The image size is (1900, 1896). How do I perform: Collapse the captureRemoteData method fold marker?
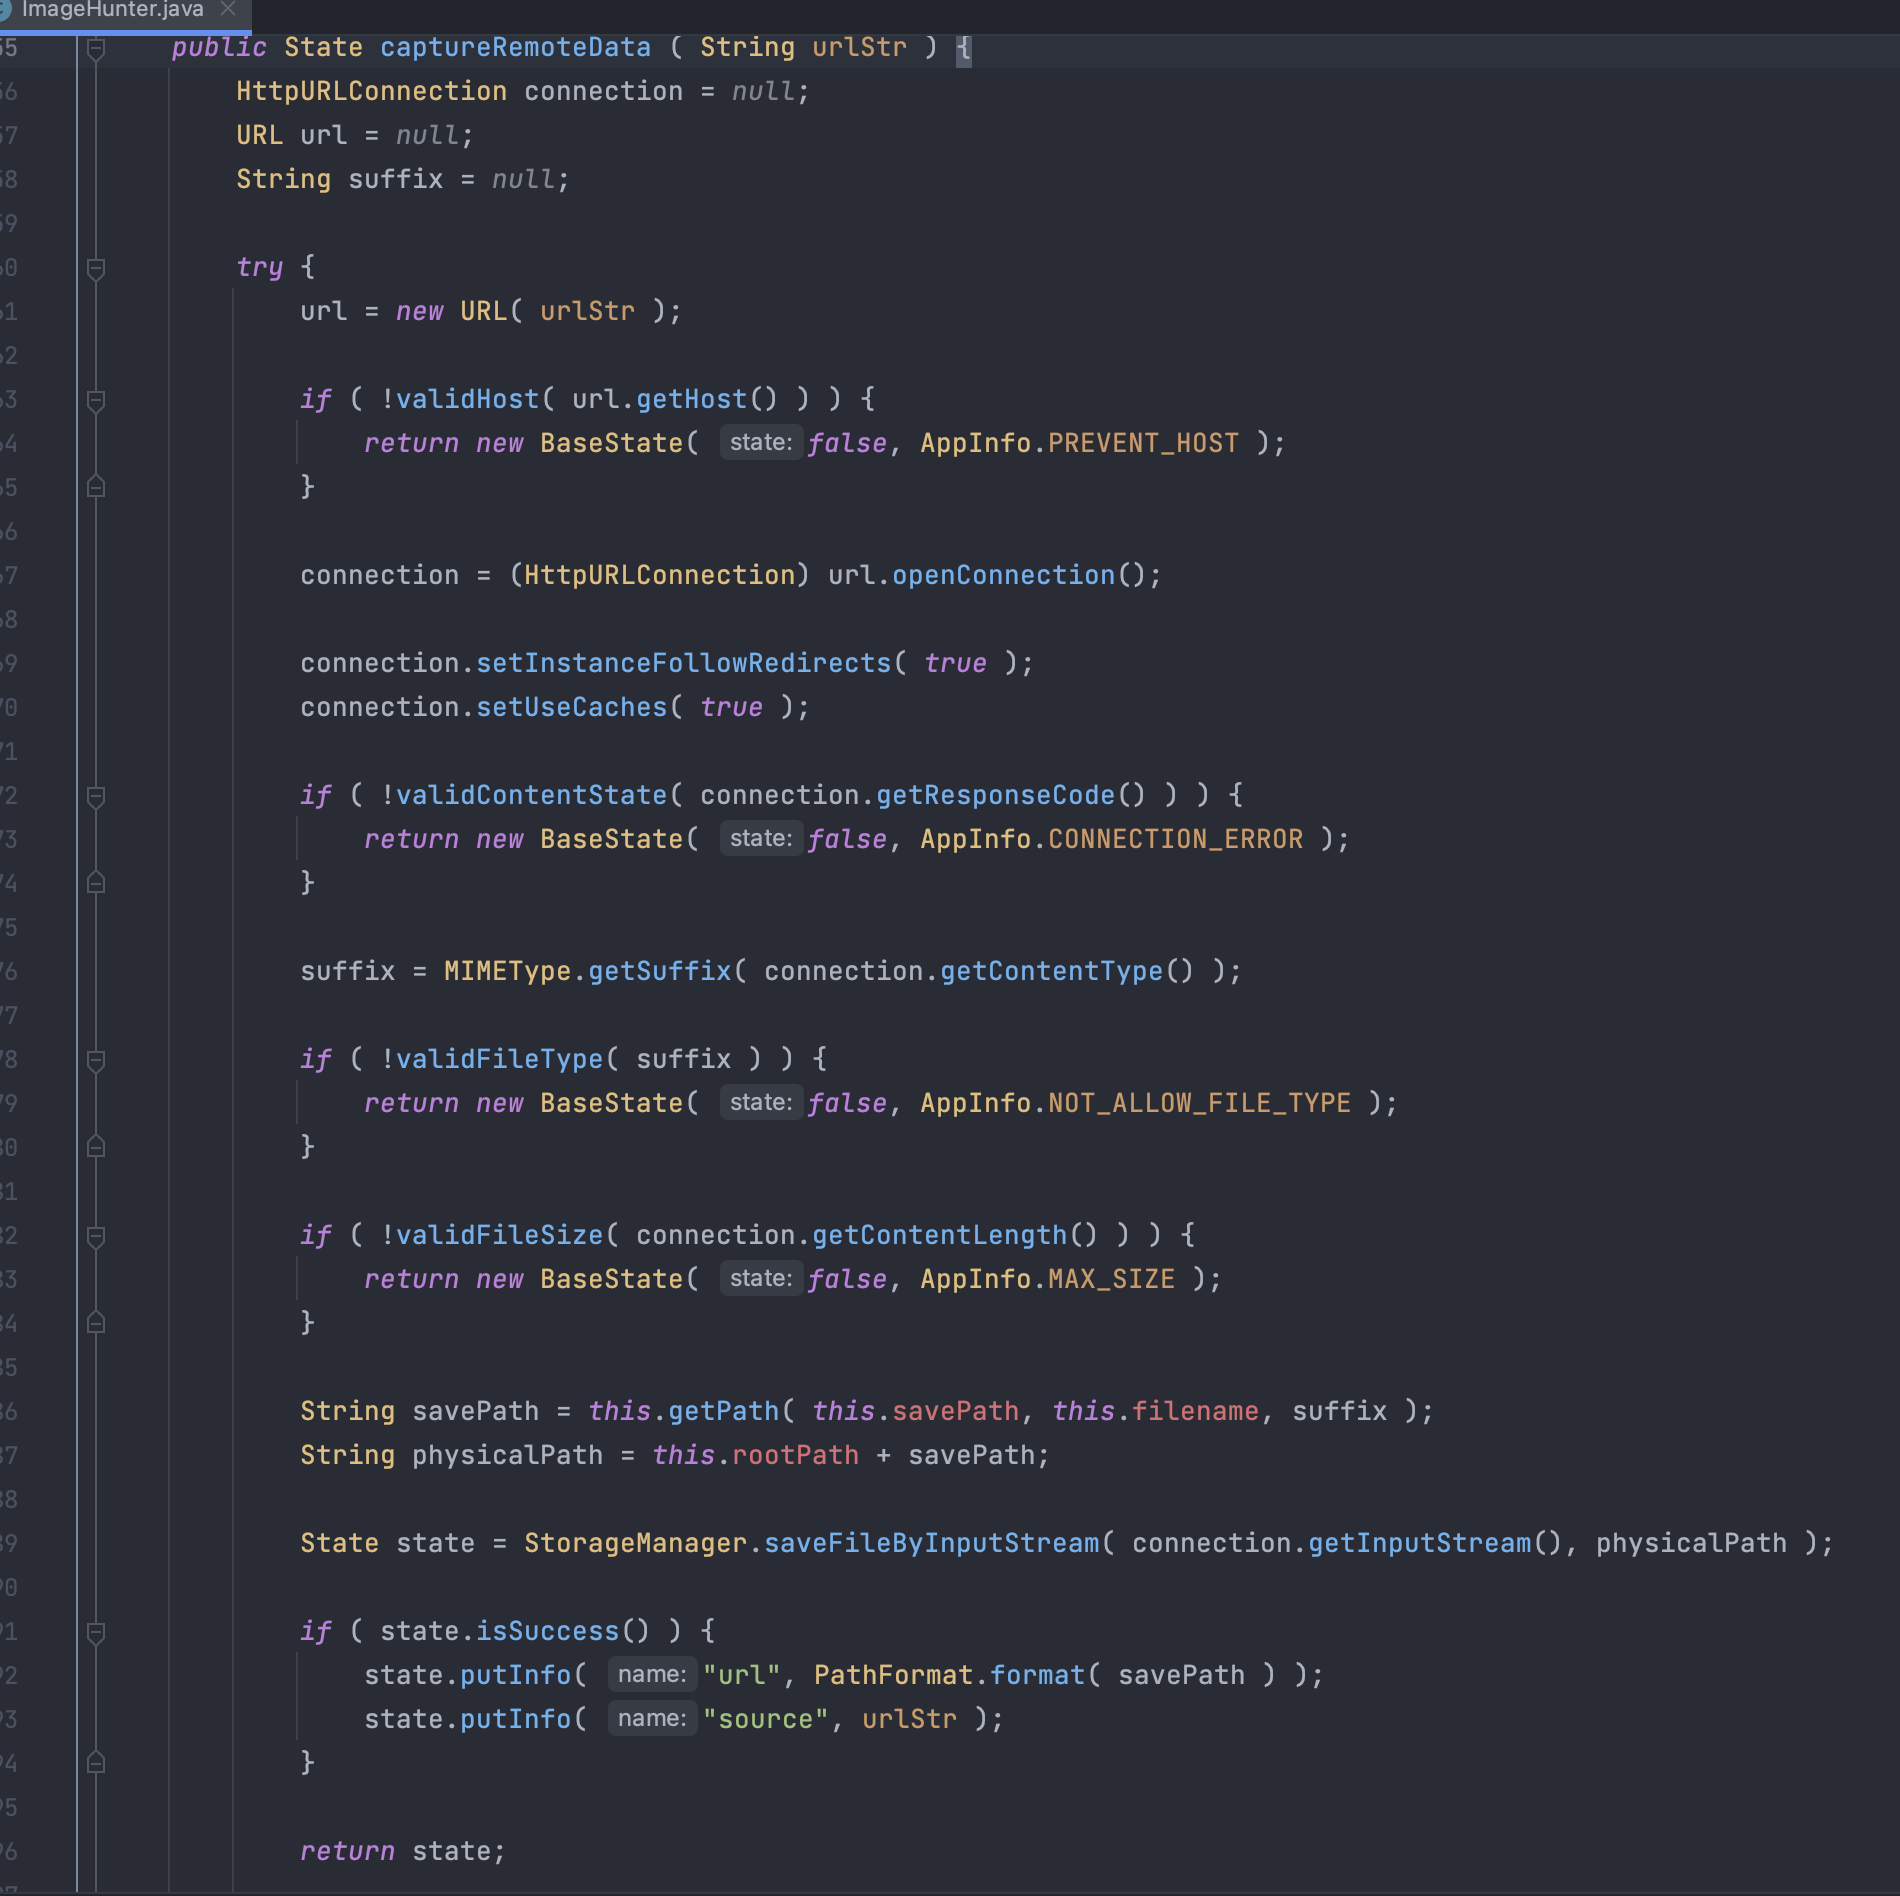point(96,48)
